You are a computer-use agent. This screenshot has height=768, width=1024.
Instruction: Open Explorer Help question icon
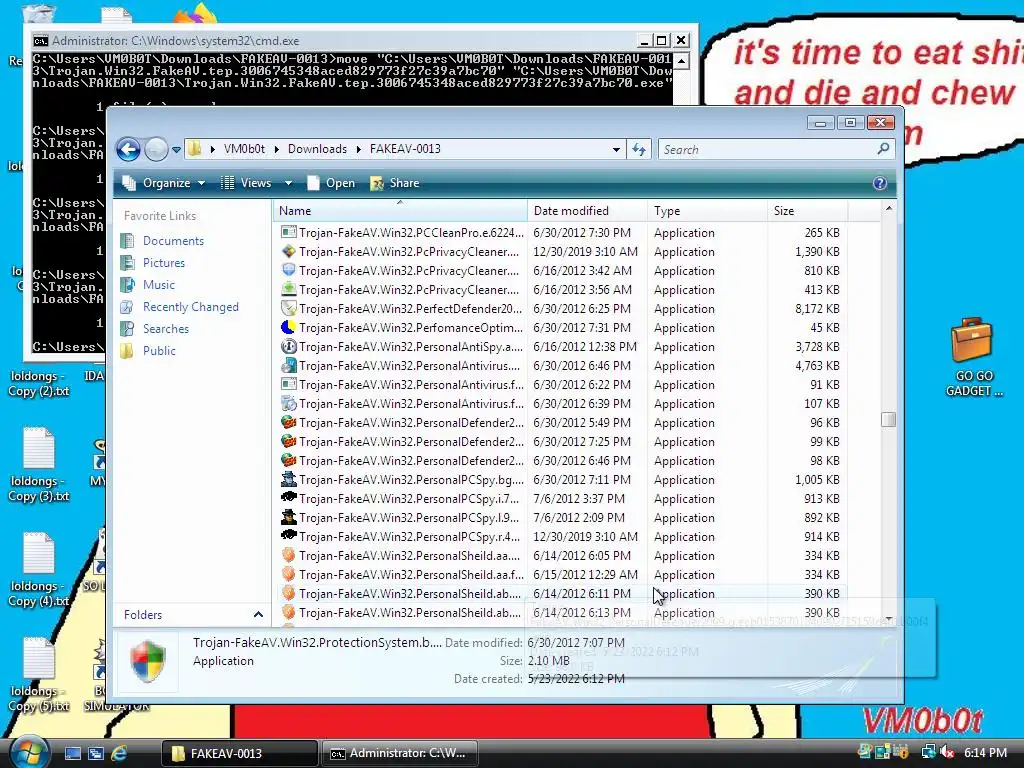tap(880, 183)
